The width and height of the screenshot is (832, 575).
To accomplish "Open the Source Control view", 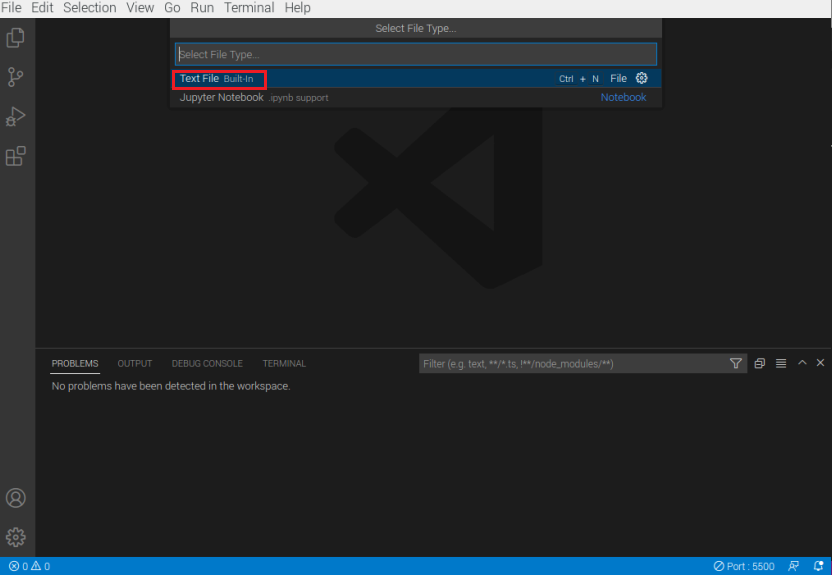I will point(16,77).
